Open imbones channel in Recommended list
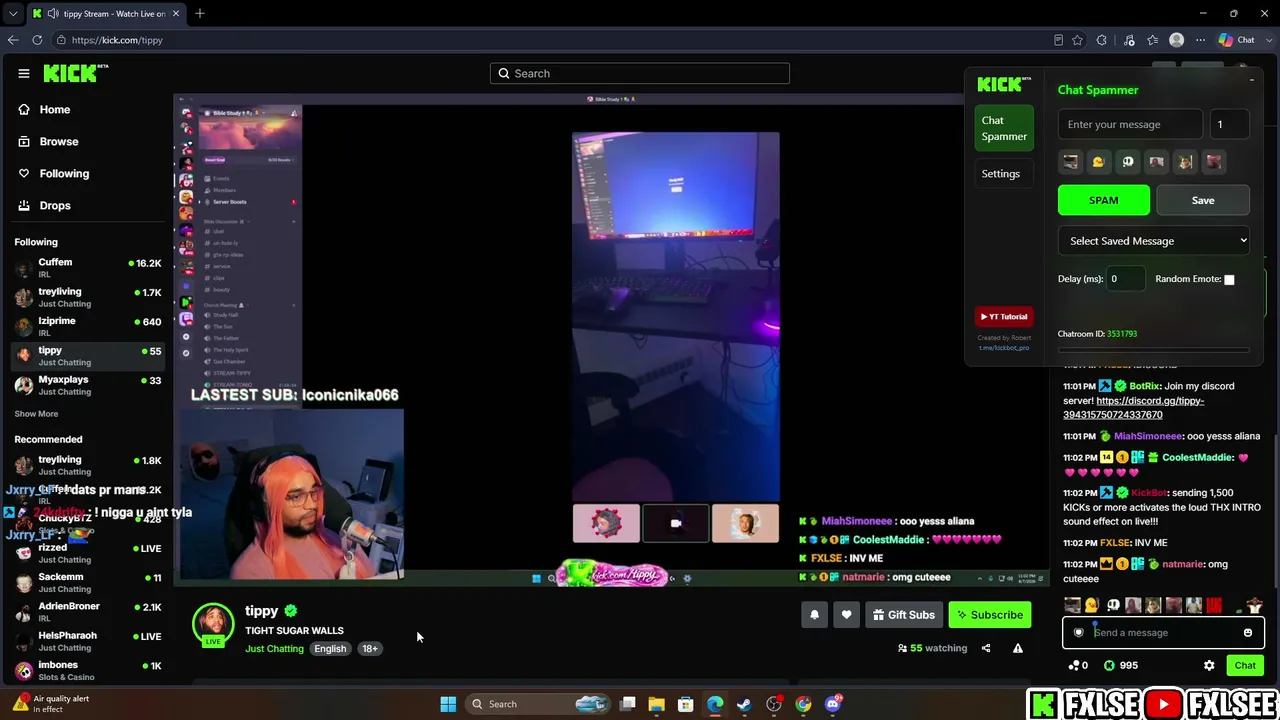Image resolution: width=1280 pixels, height=720 pixels. 87,671
